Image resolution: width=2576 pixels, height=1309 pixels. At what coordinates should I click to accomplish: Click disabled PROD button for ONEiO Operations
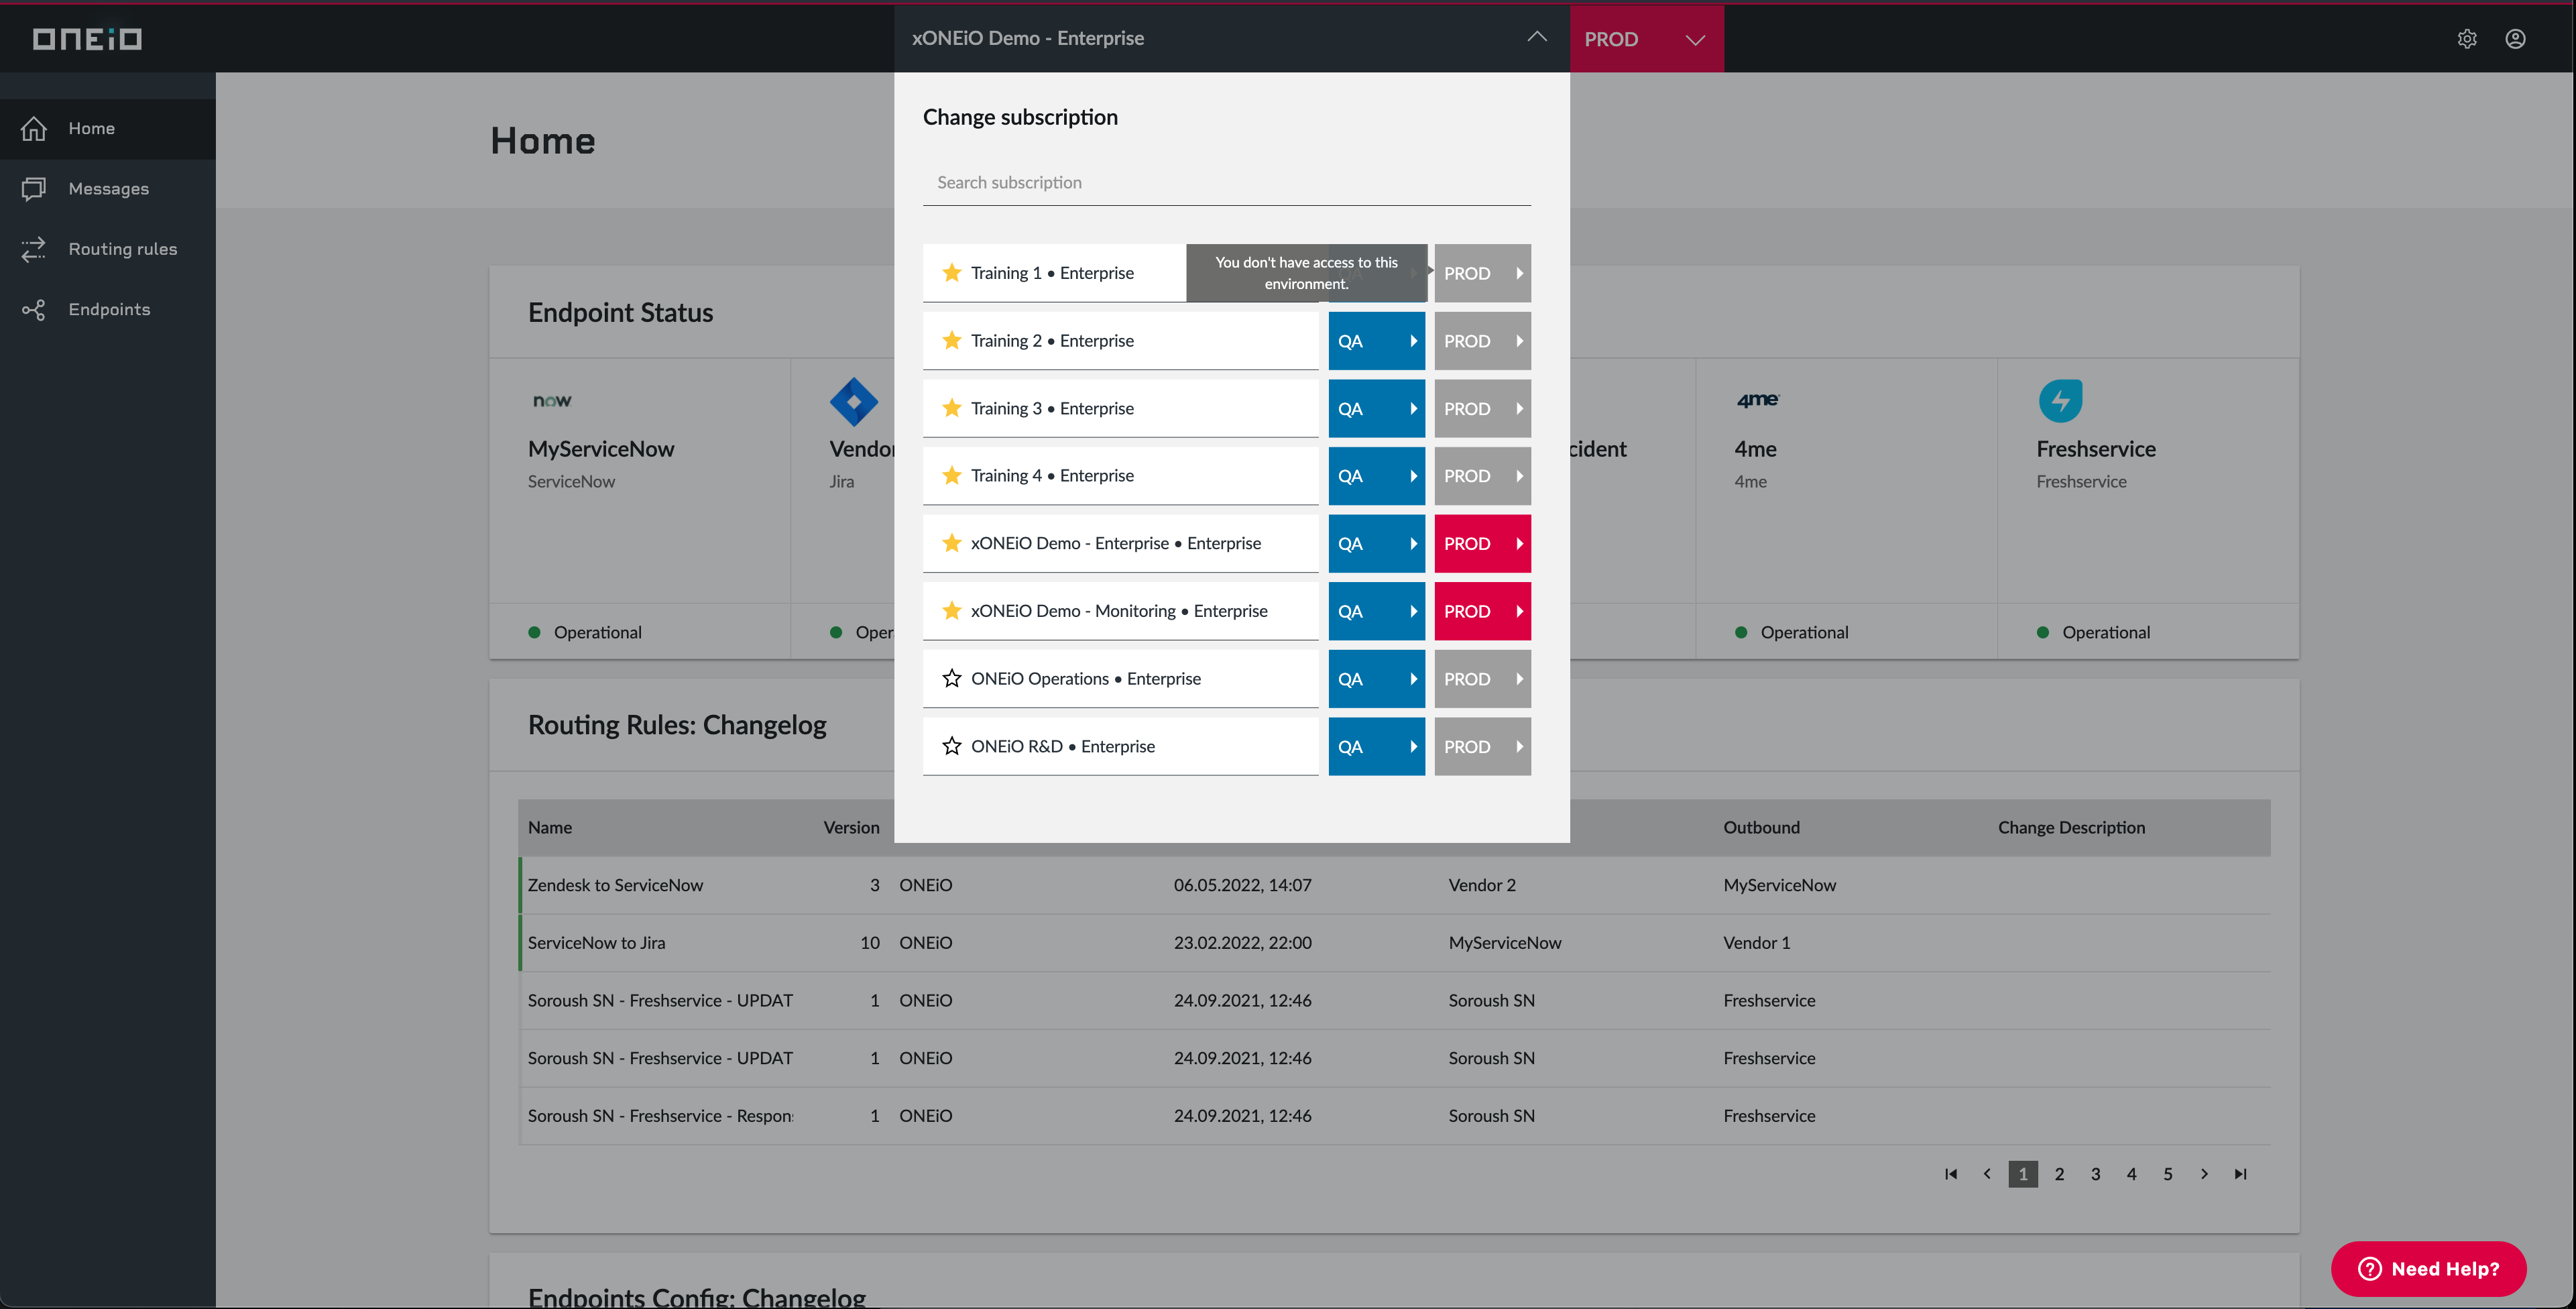[1482, 679]
